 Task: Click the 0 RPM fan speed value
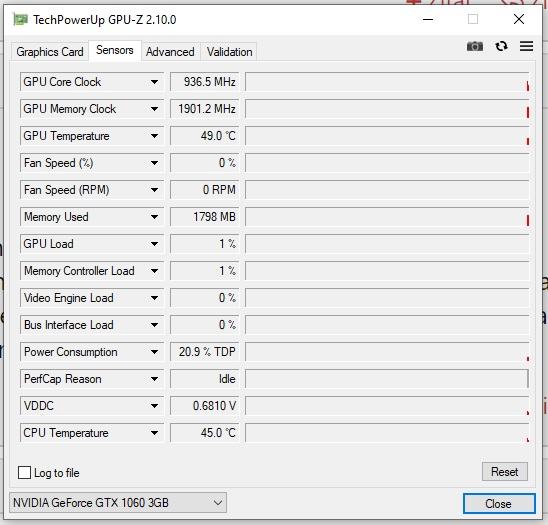click(x=204, y=190)
